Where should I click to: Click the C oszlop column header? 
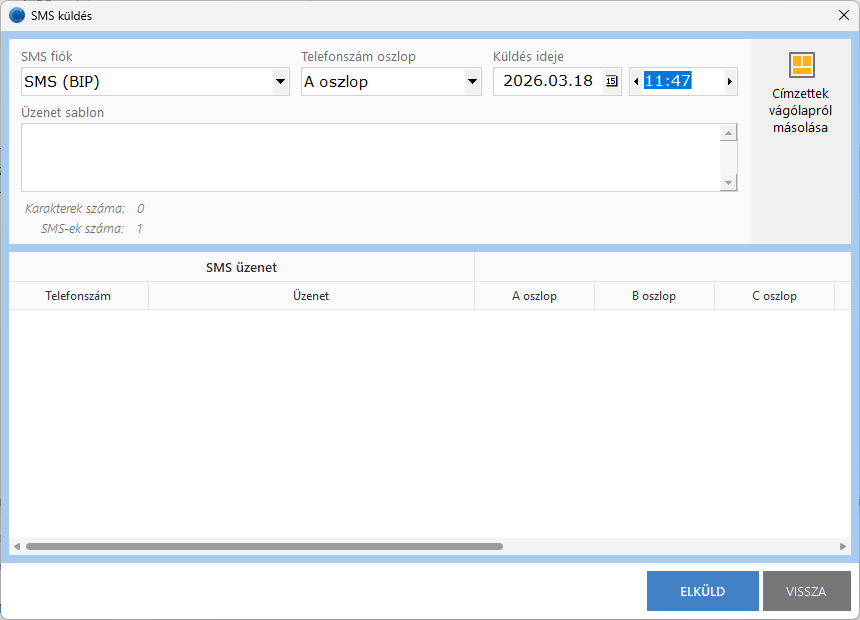tap(774, 296)
